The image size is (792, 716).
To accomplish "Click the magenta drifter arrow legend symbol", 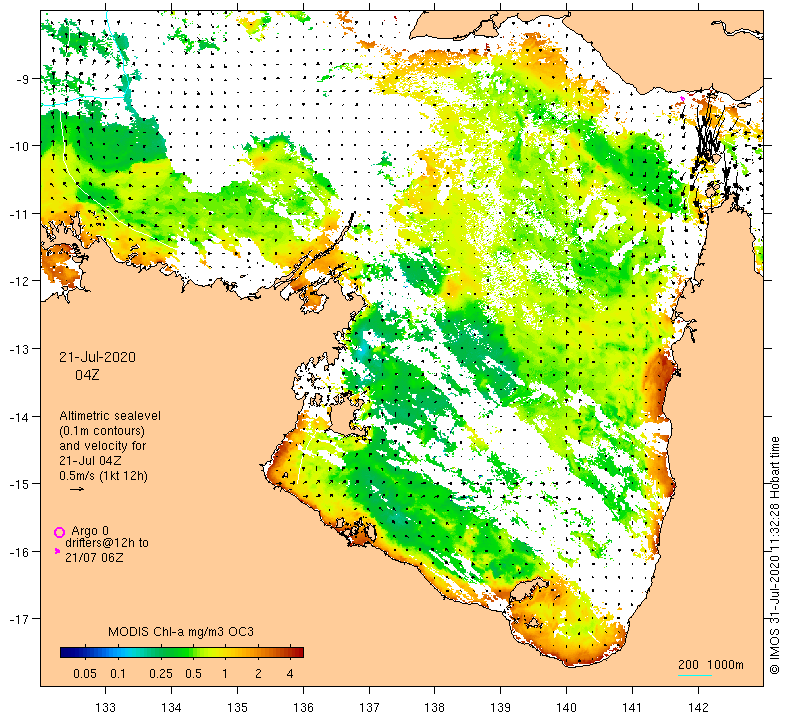I will tap(57, 551).
